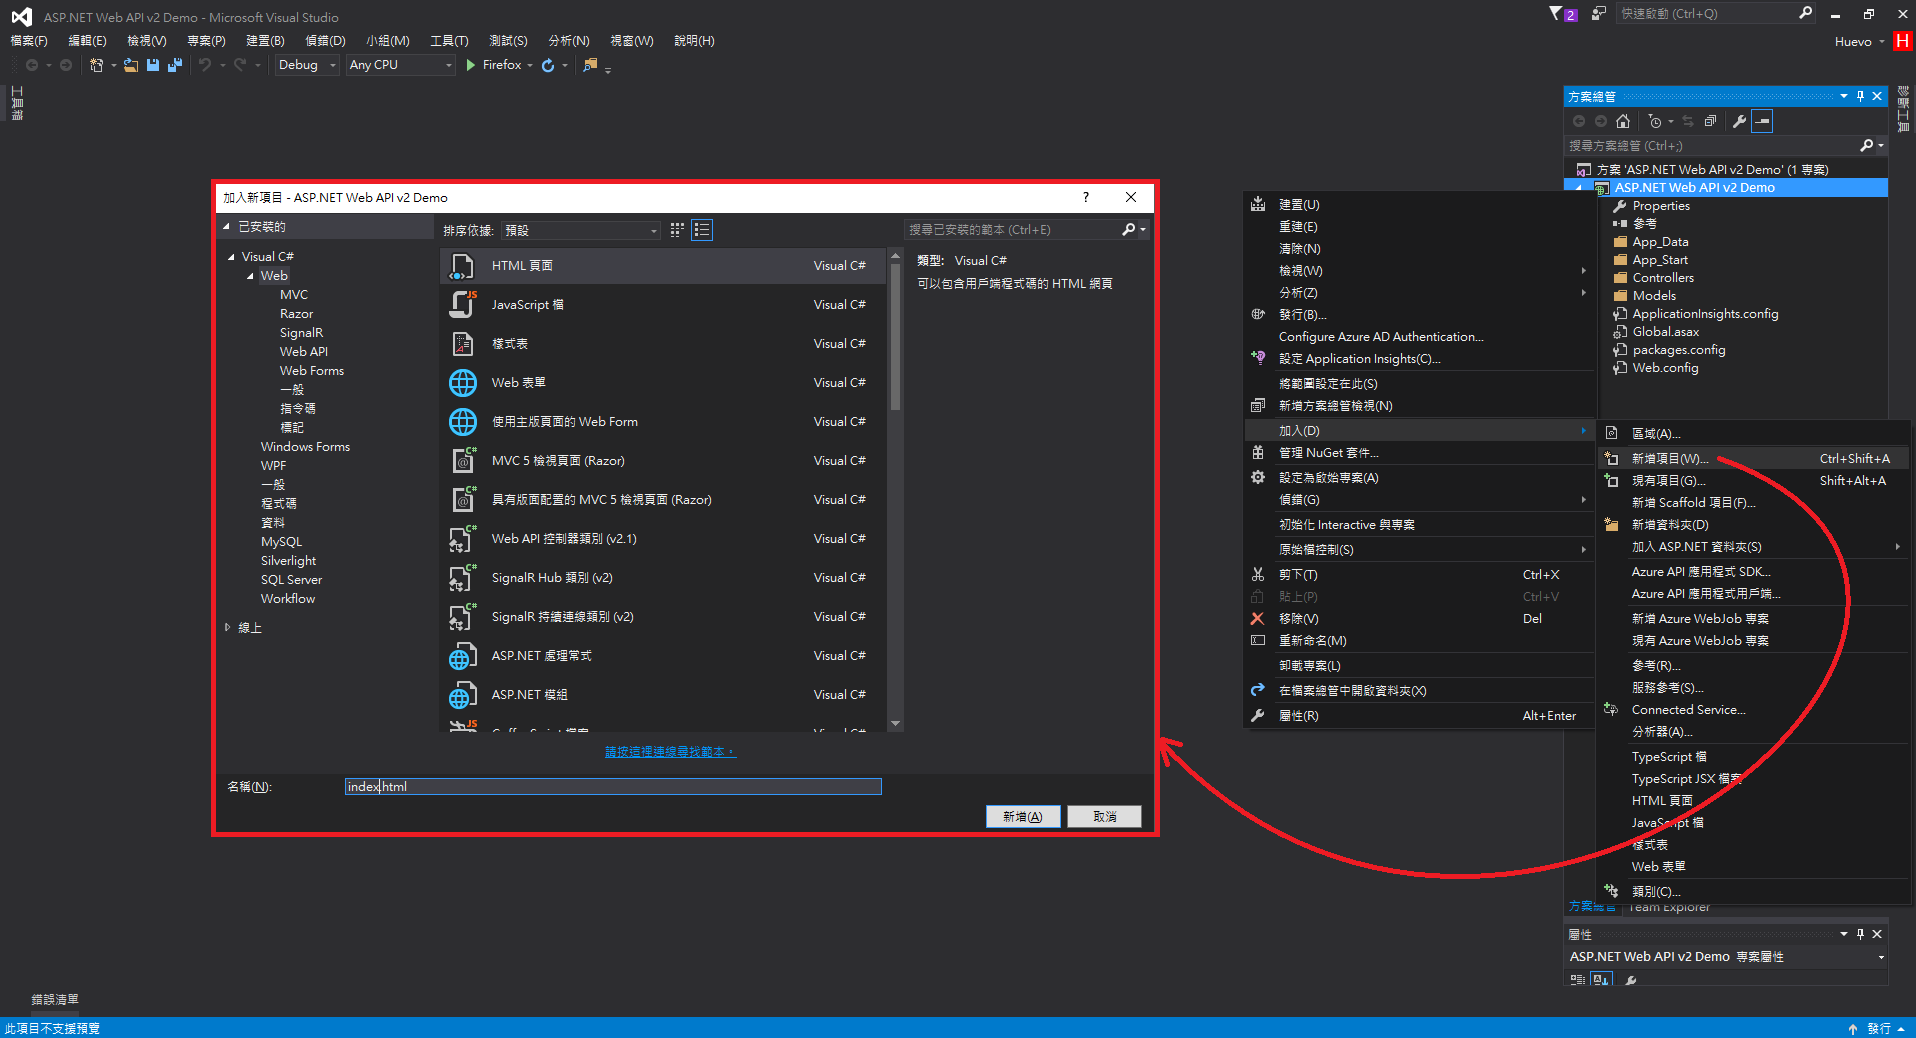Screen dimensions: 1916x1038
Task: Select the SignalR Hub 類別 (v2) icon
Action: click(x=463, y=578)
